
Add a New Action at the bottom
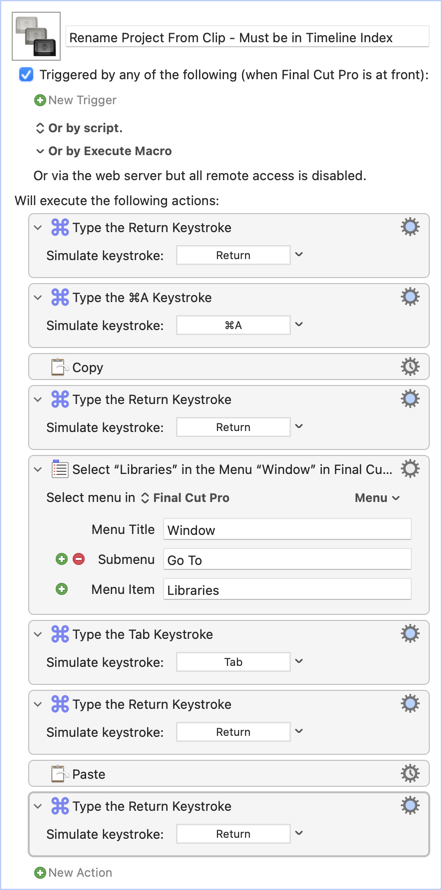click(x=73, y=872)
